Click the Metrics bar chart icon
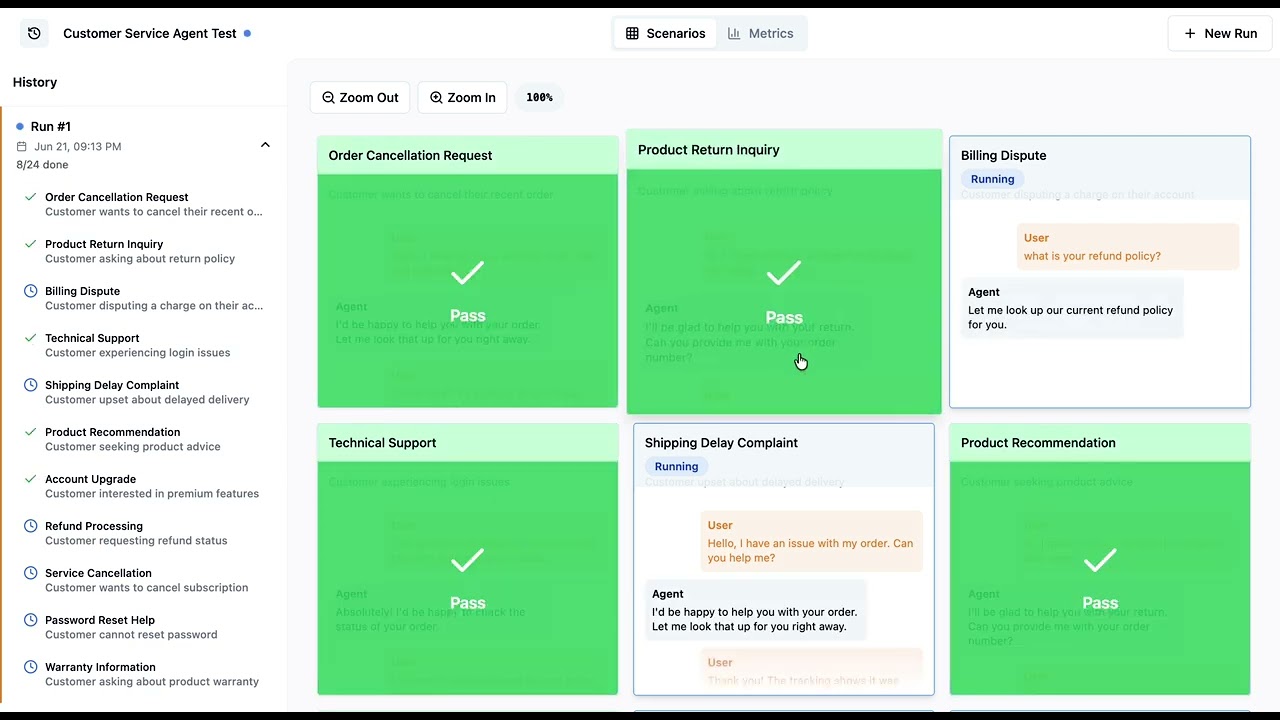Viewport: 1280px width, 720px height. (734, 33)
